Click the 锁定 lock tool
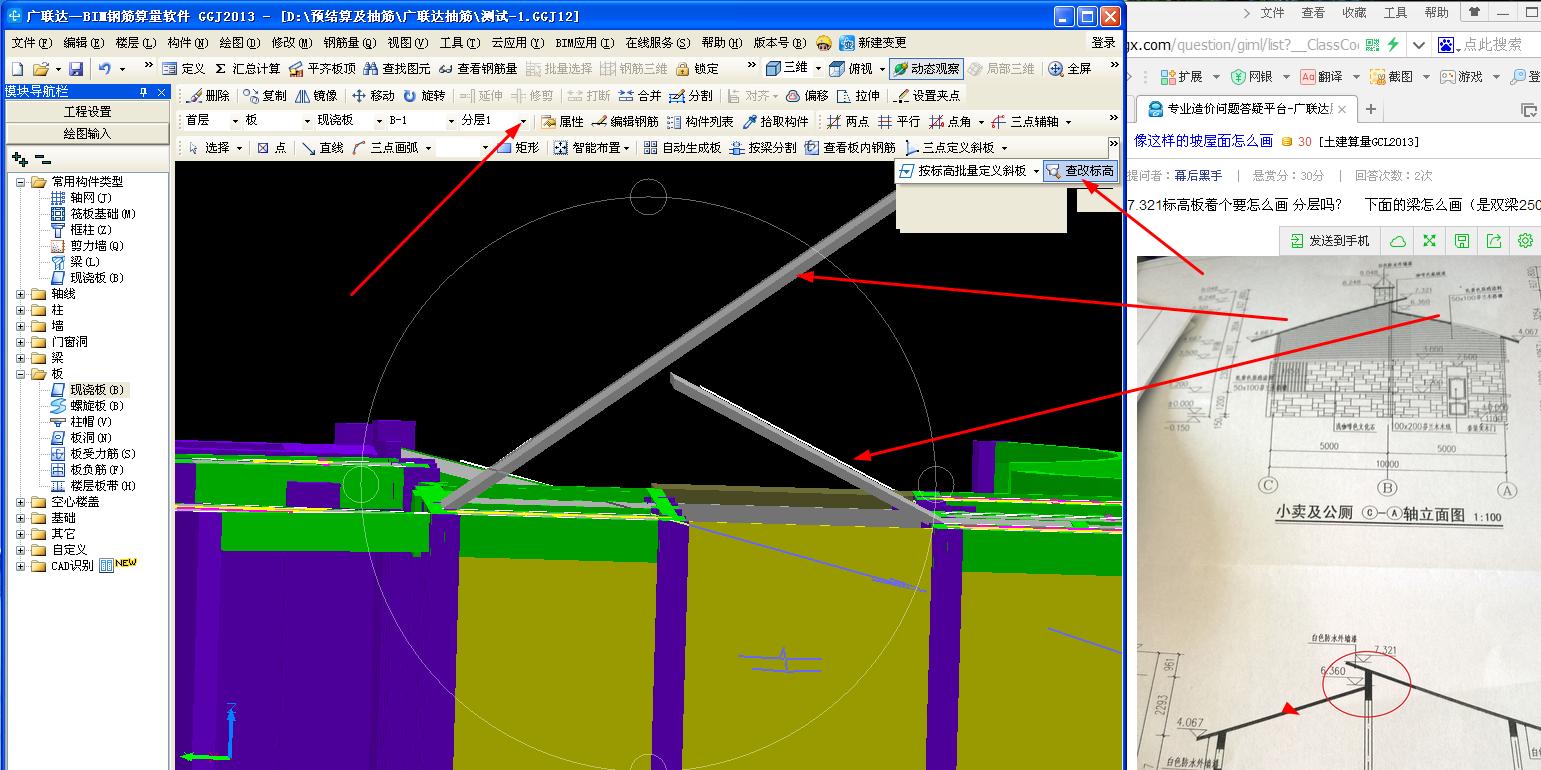 click(x=698, y=69)
